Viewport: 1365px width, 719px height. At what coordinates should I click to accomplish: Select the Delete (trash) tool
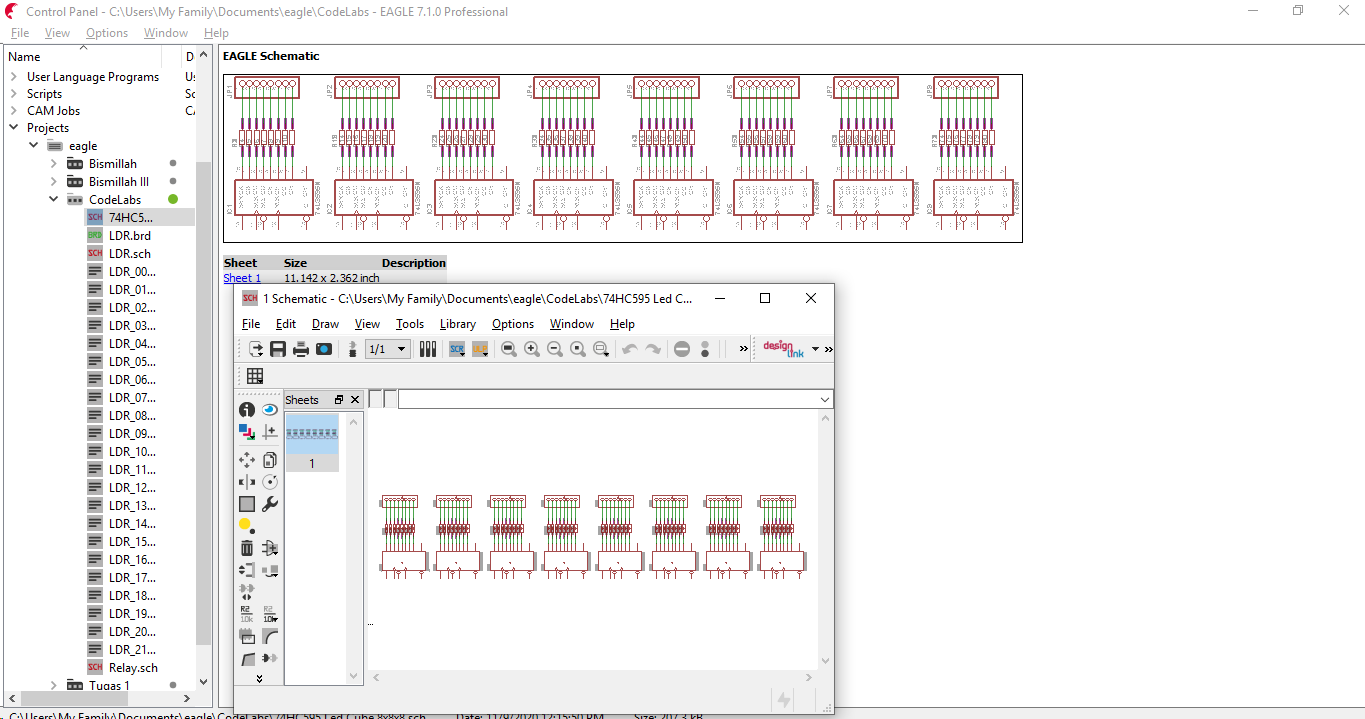(x=247, y=548)
